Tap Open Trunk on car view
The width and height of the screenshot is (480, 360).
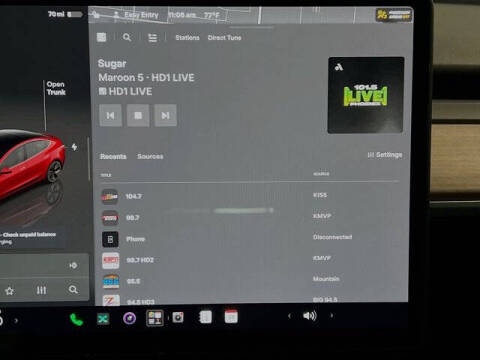point(56,88)
